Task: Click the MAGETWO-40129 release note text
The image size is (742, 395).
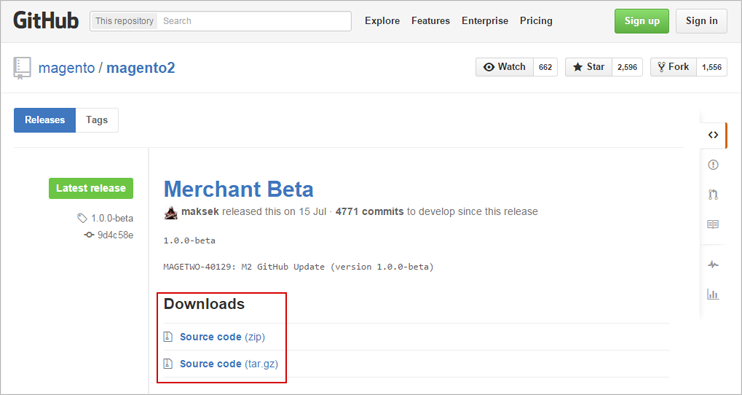Action: point(299,267)
